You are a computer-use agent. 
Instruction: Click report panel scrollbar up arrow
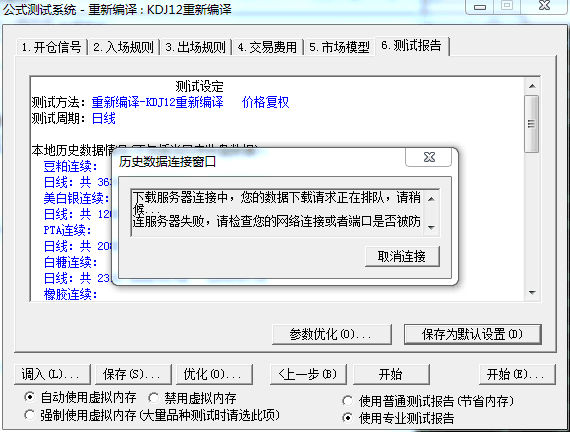point(532,86)
